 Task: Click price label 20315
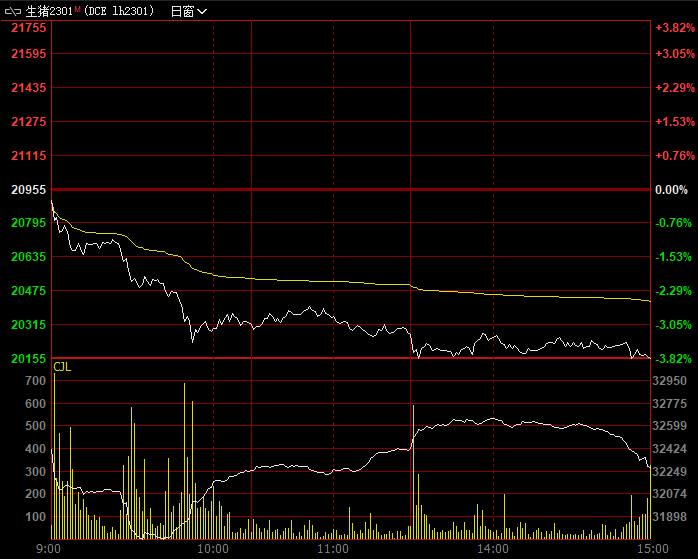tap(29, 325)
